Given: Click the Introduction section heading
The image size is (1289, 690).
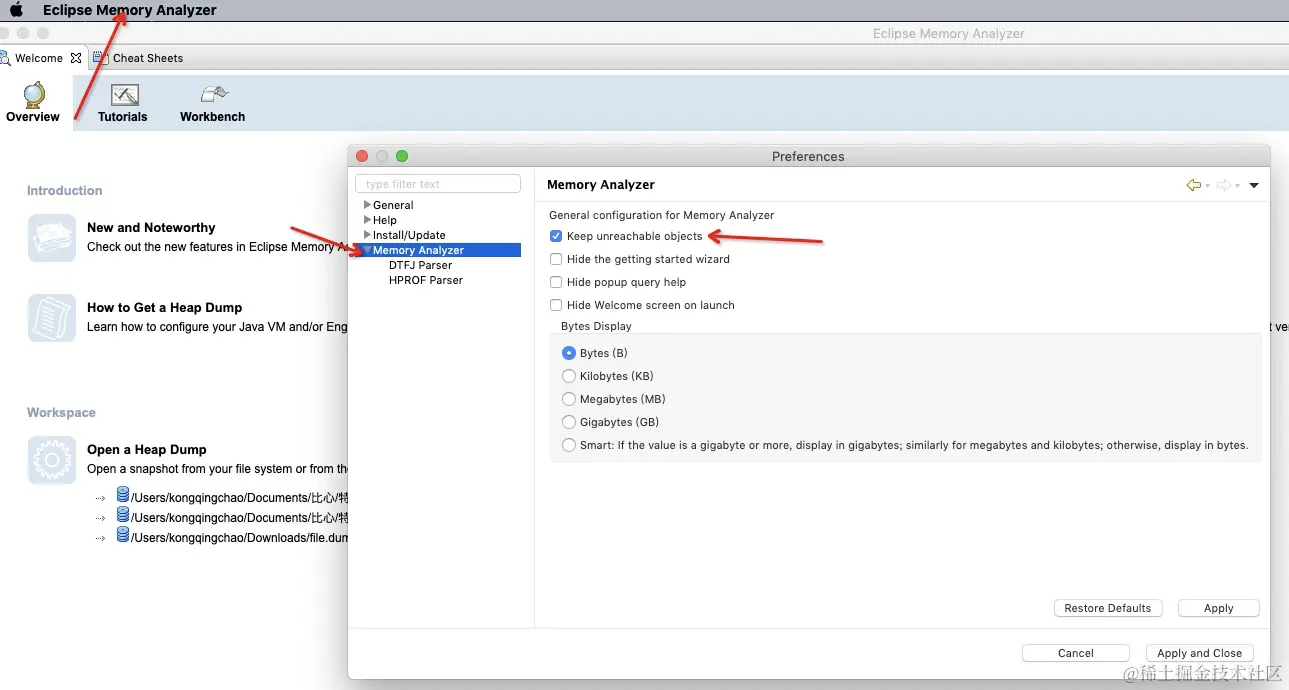Looking at the screenshot, I should pos(65,190).
